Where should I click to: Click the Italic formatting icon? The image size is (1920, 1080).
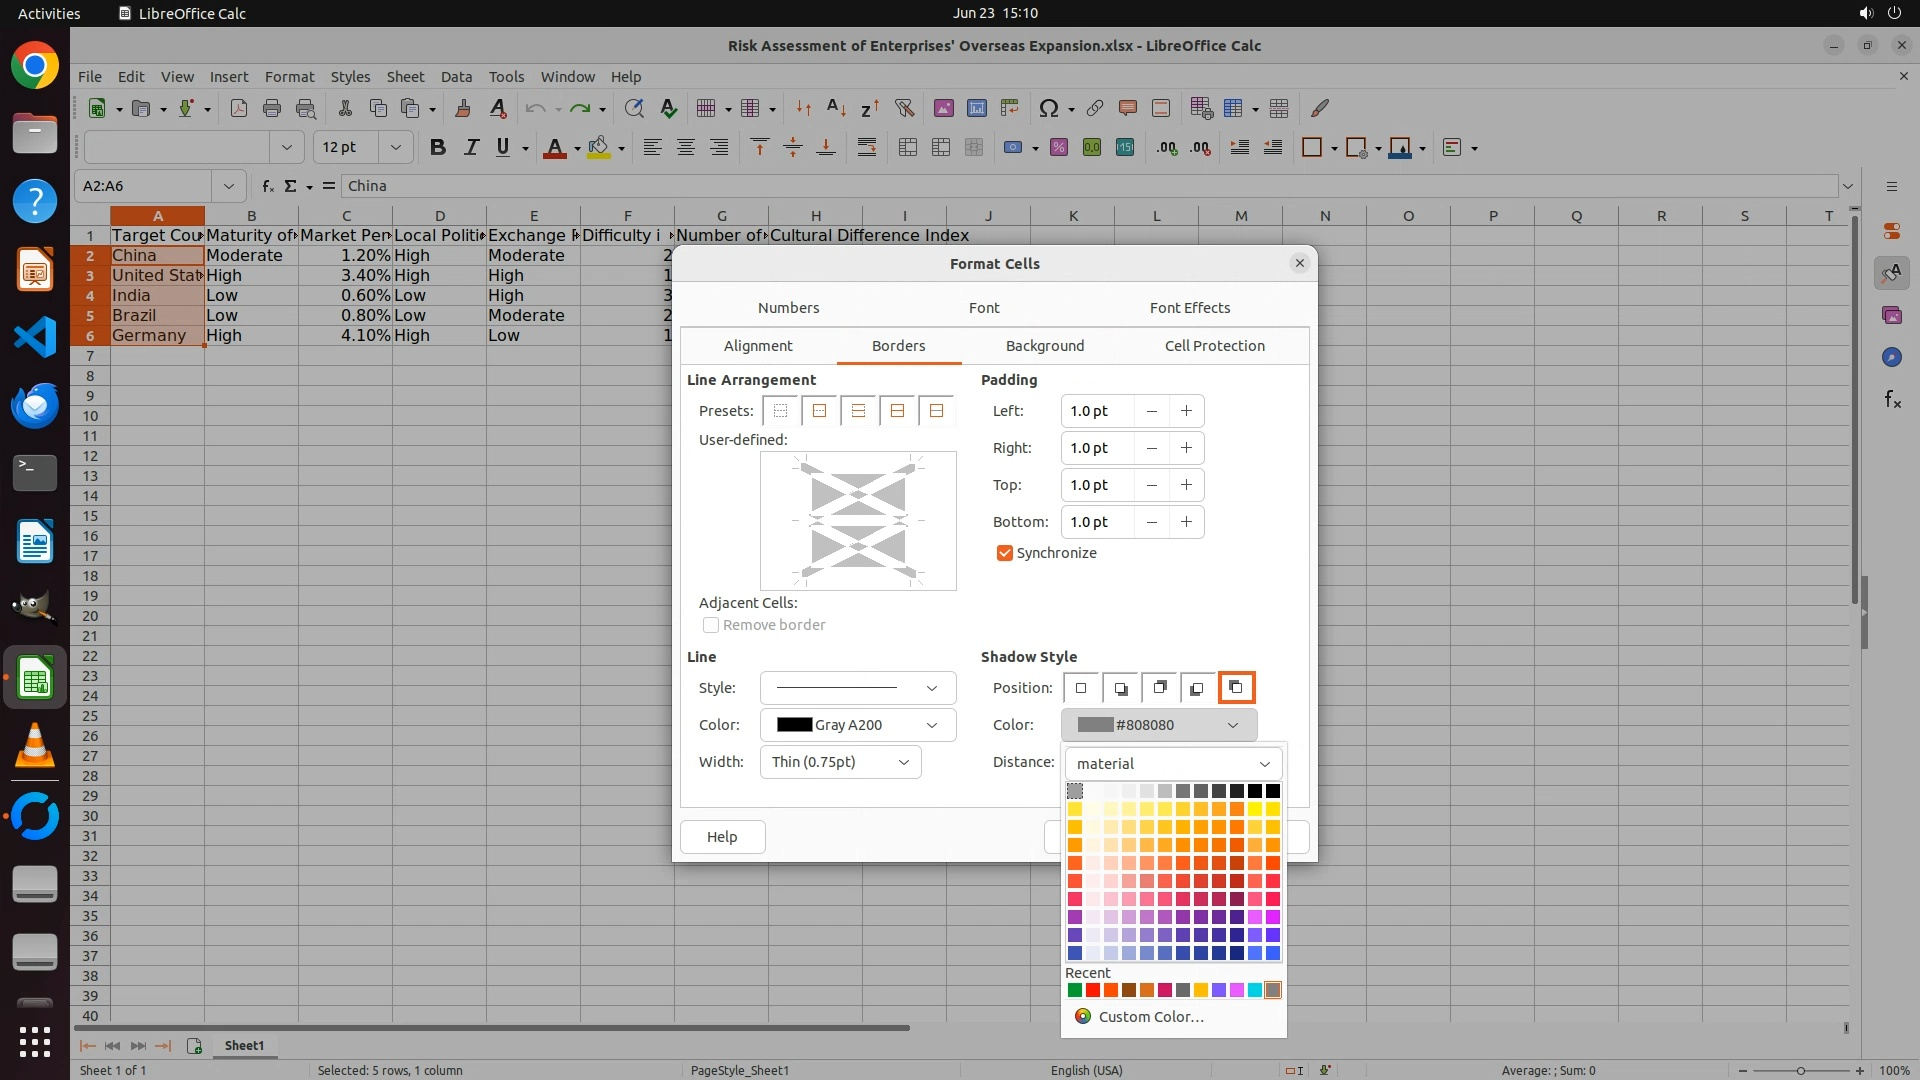point(471,147)
